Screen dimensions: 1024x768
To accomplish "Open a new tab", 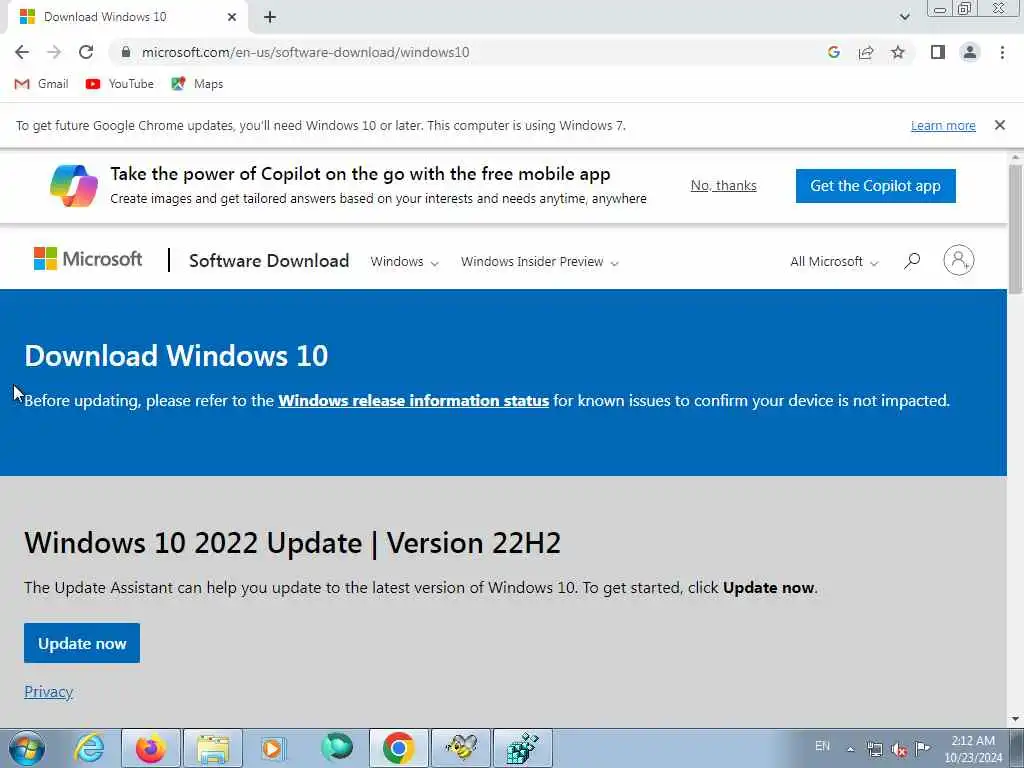I will [270, 17].
